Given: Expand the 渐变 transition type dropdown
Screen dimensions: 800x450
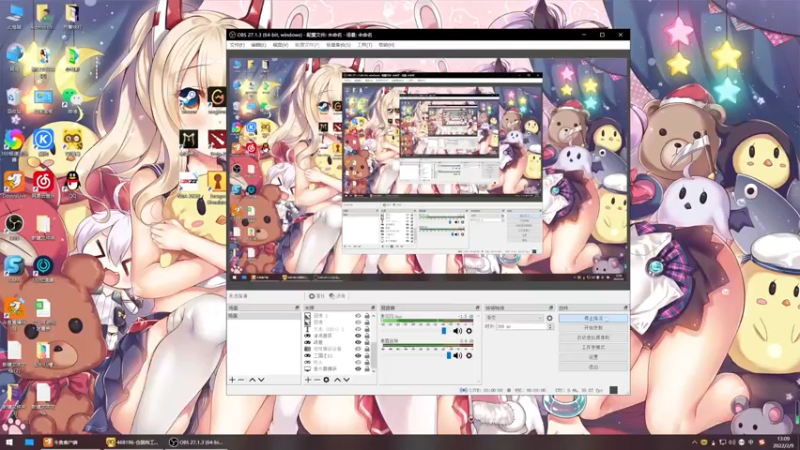Looking at the screenshot, I should pyautogui.click(x=514, y=318).
